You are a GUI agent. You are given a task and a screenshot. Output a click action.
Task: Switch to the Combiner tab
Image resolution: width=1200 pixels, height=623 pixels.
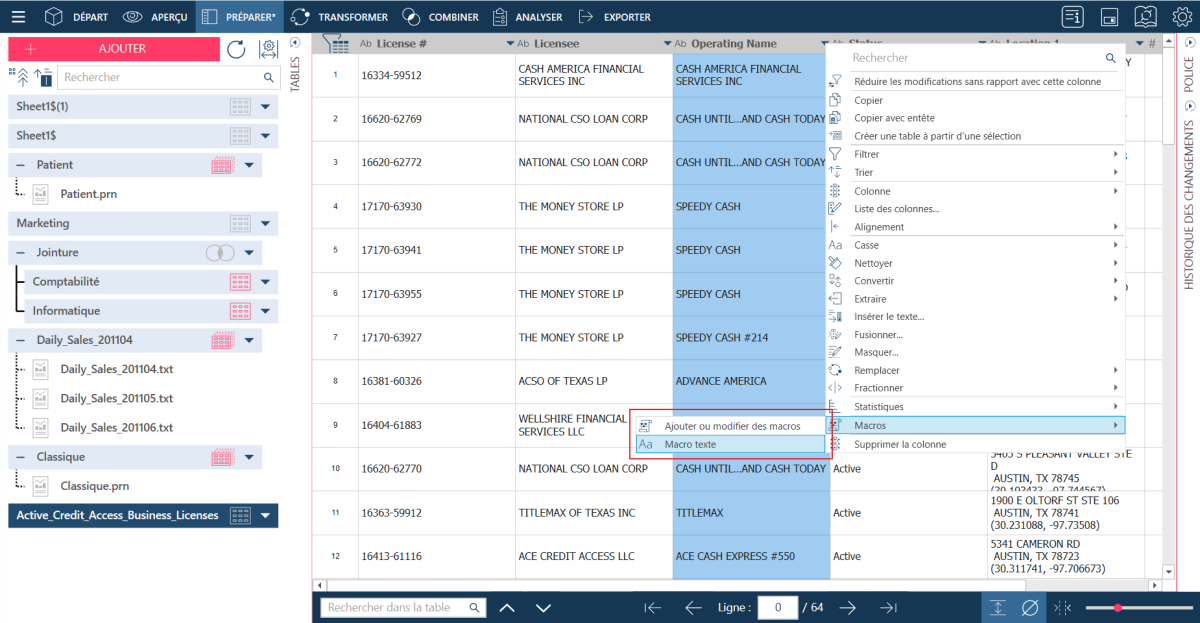440,17
